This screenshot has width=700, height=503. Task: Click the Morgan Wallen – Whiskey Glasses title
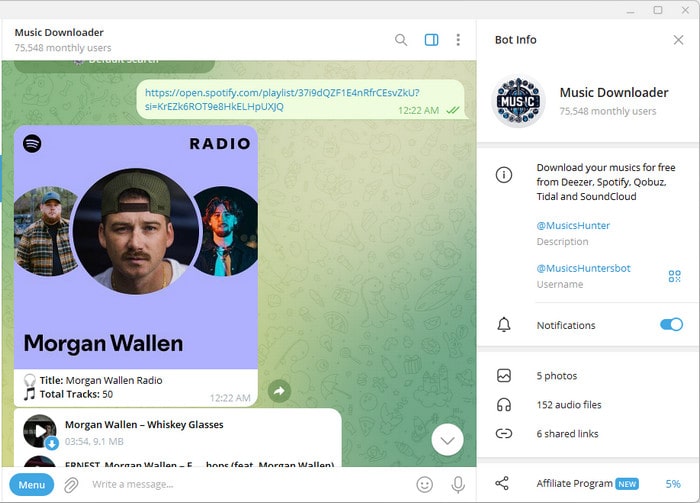144,424
